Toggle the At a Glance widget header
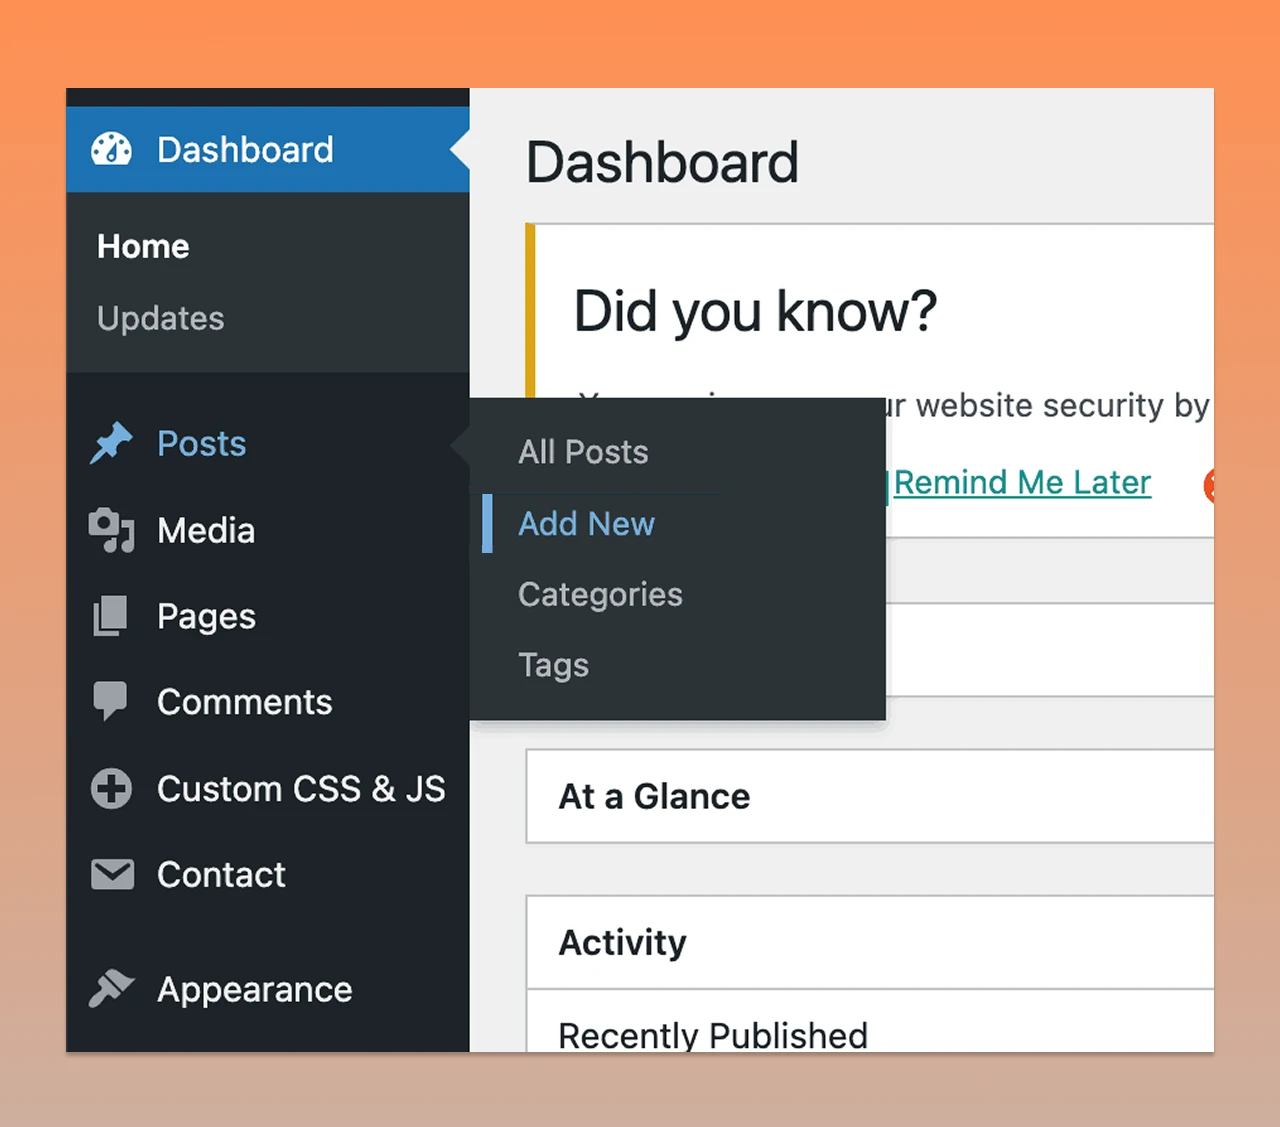The width and height of the screenshot is (1280, 1127). click(870, 797)
